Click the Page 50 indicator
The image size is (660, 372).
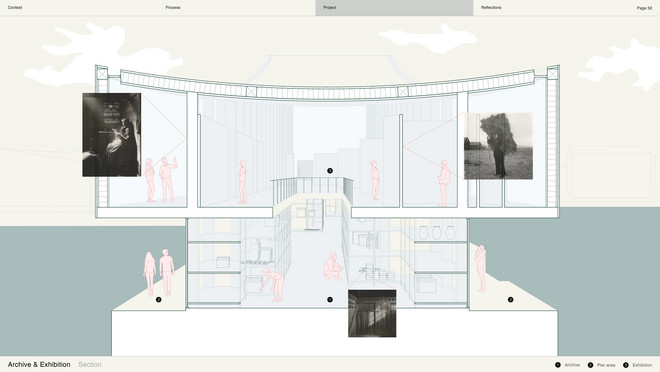pyautogui.click(x=644, y=8)
